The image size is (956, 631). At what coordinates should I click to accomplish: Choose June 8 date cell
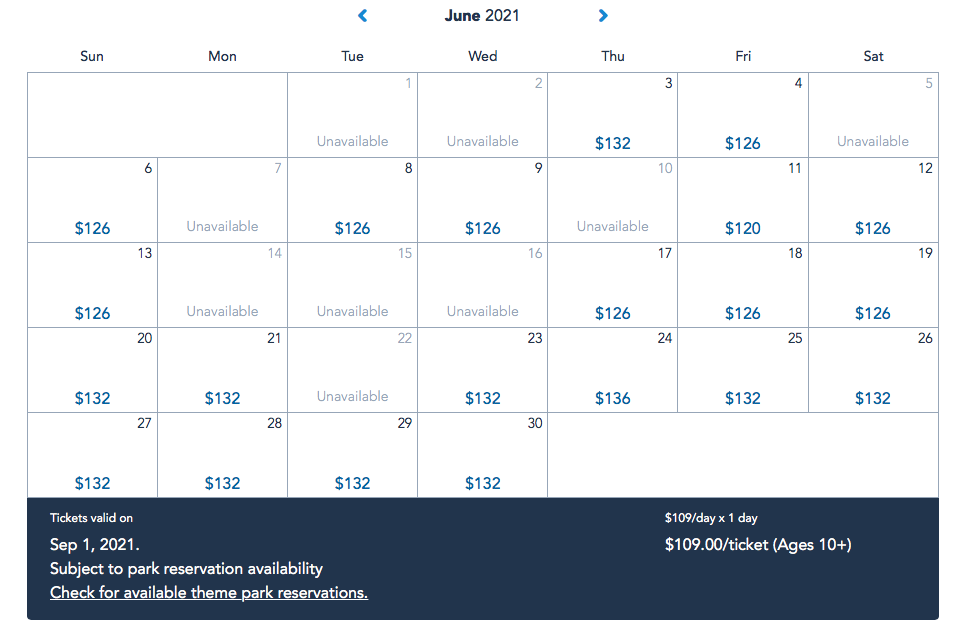pyautogui.click(x=353, y=200)
